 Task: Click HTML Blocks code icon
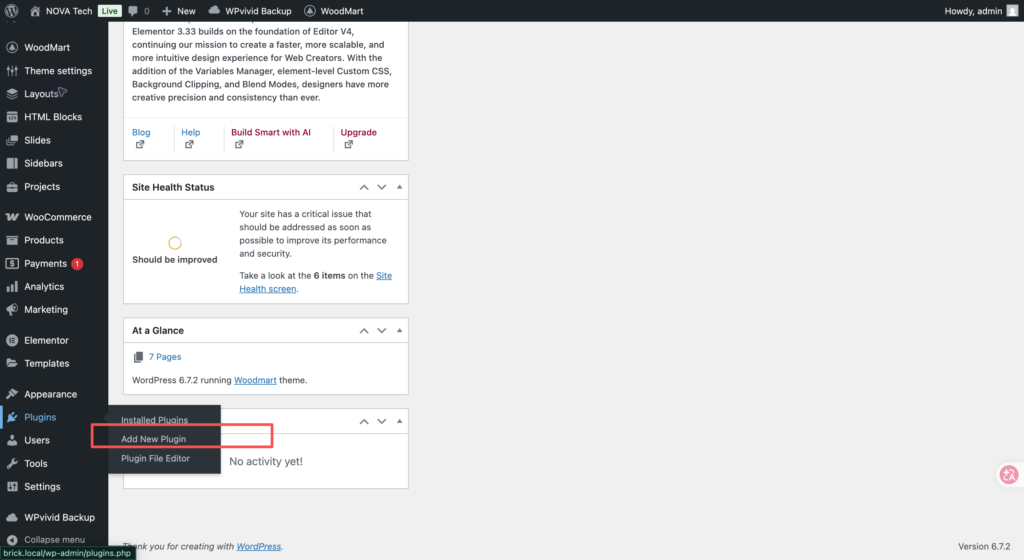[x=12, y=117]
